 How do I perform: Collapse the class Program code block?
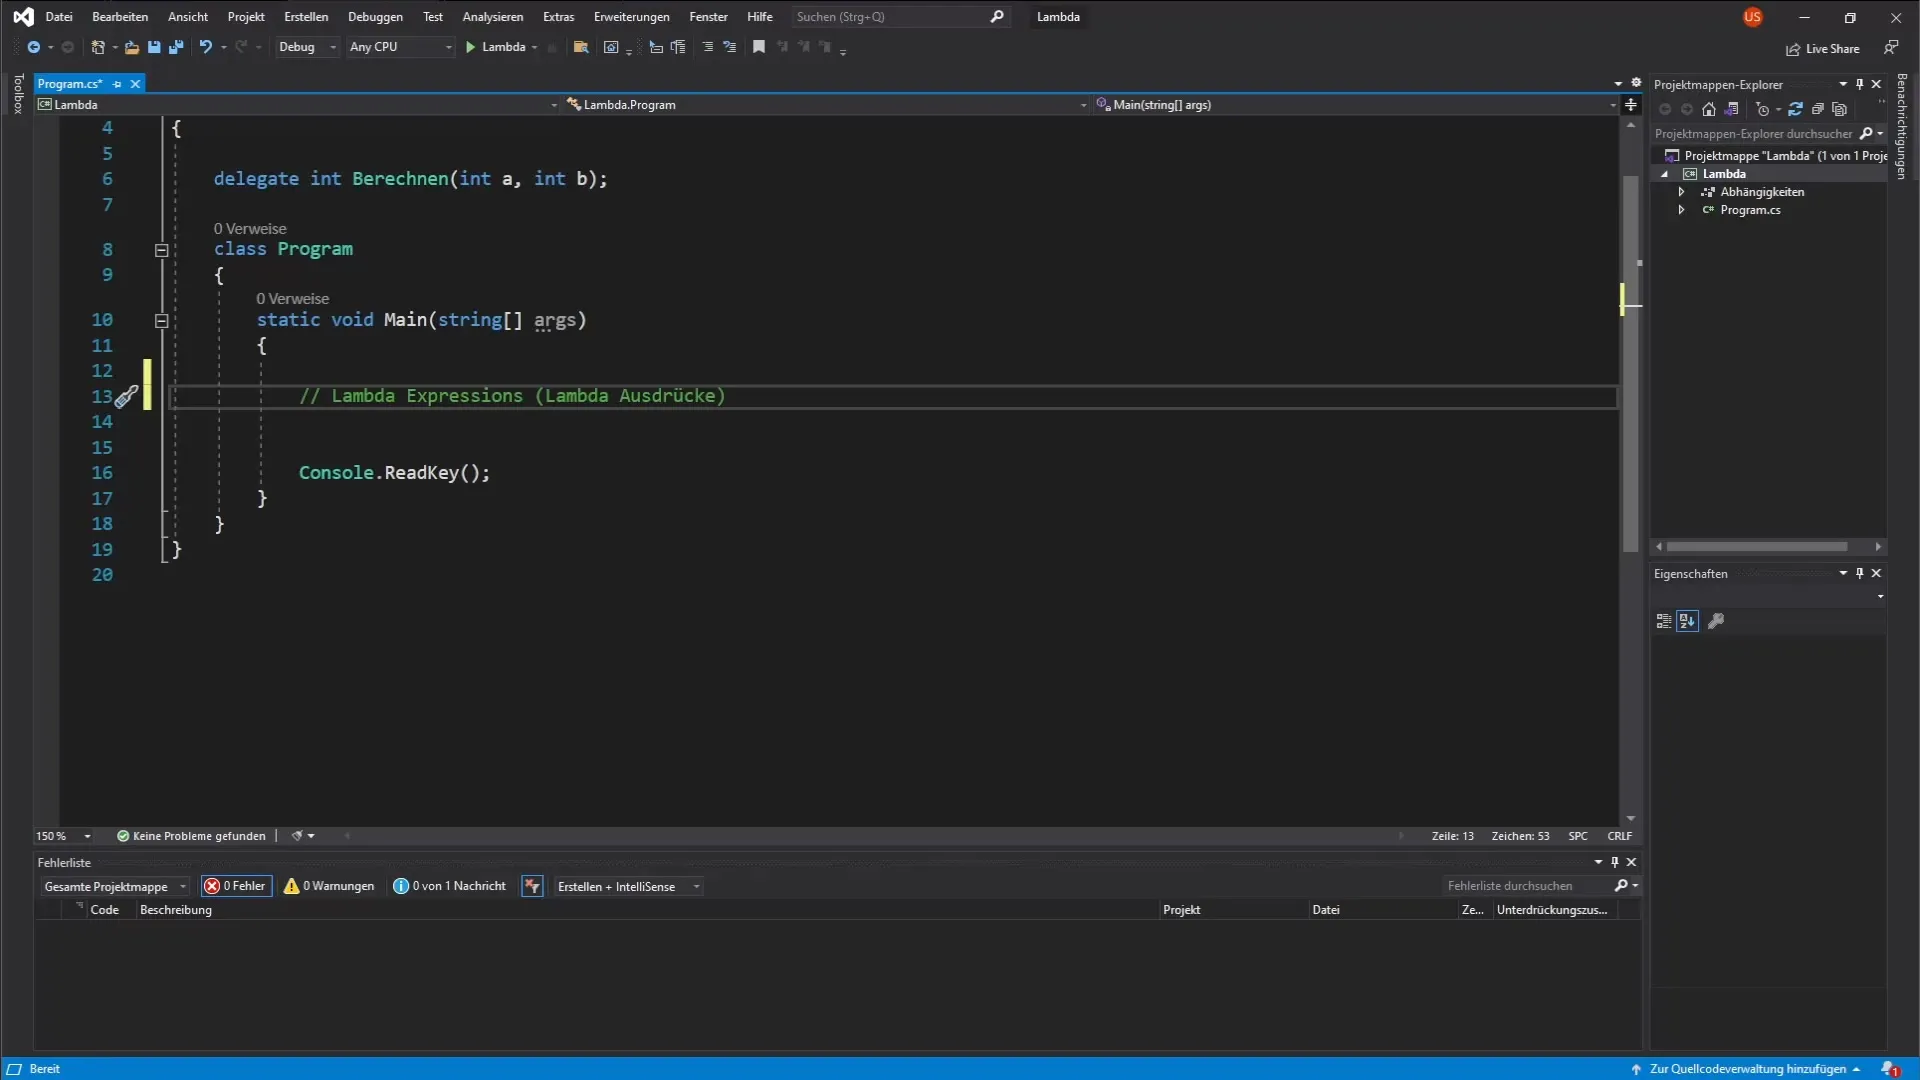point(161,251)
